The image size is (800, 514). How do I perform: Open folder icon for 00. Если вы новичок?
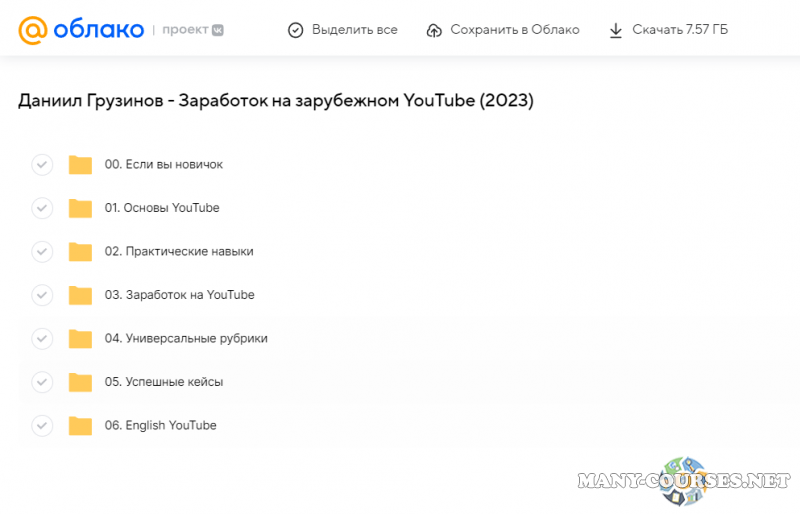pyautogui.click(x=80, y=165)
